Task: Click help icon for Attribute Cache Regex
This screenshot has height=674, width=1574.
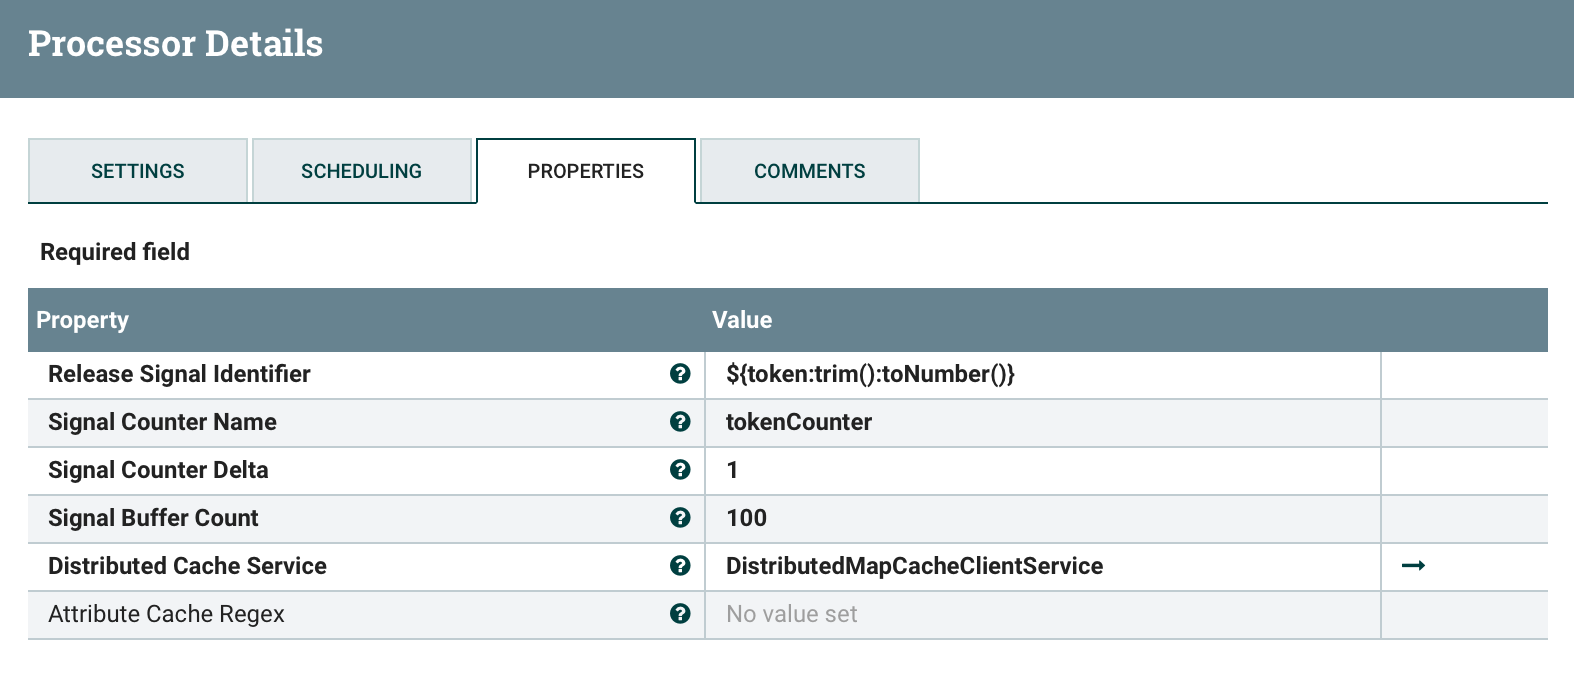Action: 680,614
